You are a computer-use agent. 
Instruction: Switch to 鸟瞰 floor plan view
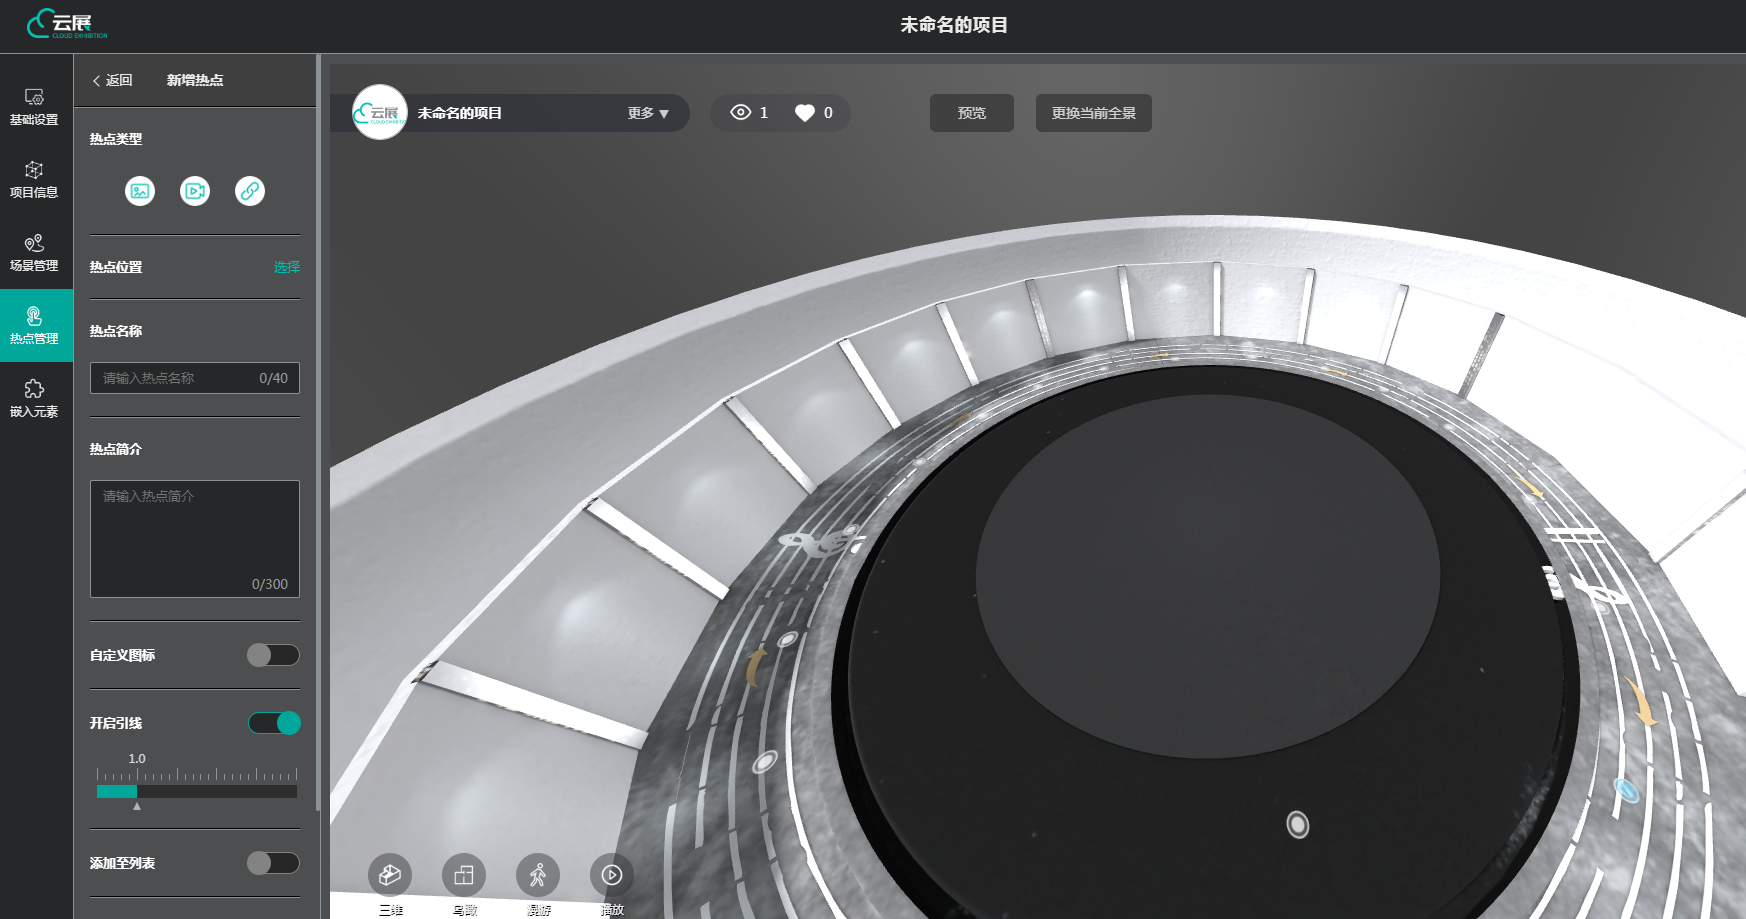[x=464, y=876]
